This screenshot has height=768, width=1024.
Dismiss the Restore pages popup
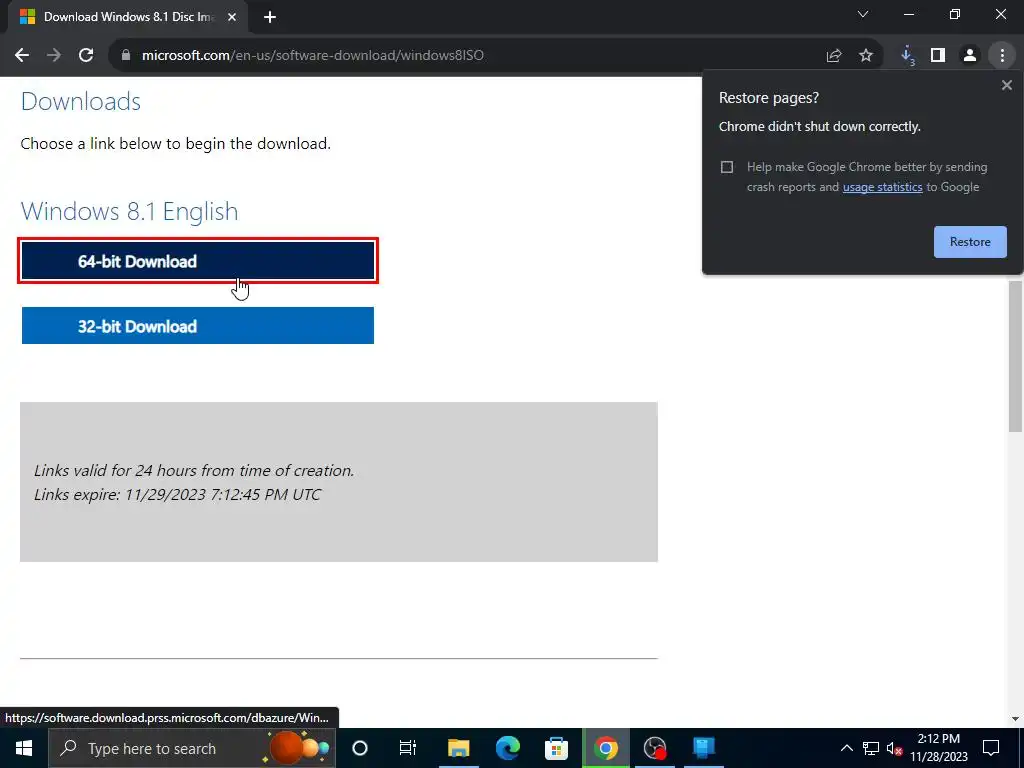click(1007, 85)
